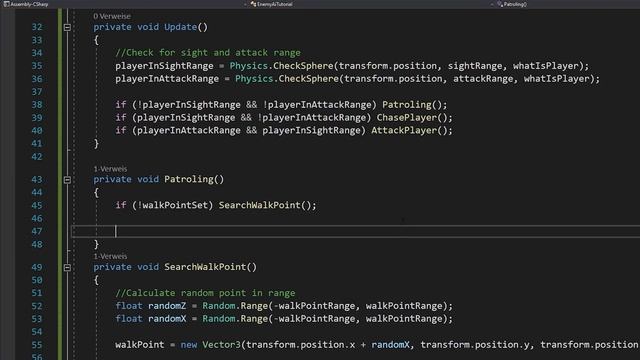Click SearchWalkPoint method name on line 49
The width and height of the screenshot is (640, 360).
[205, 267]
